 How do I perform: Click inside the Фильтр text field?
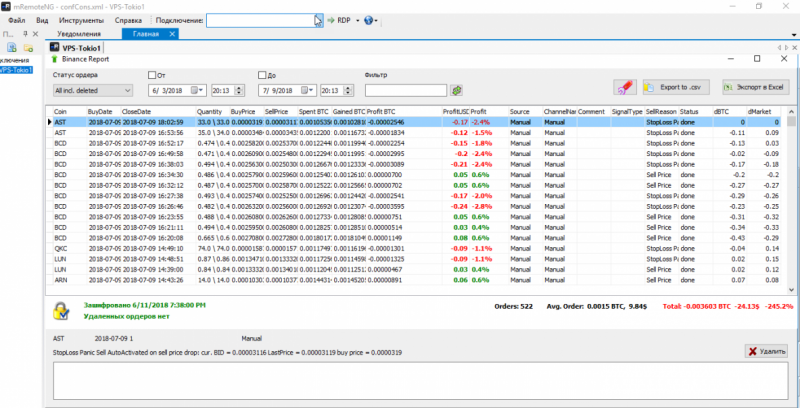tap(406, 90)
